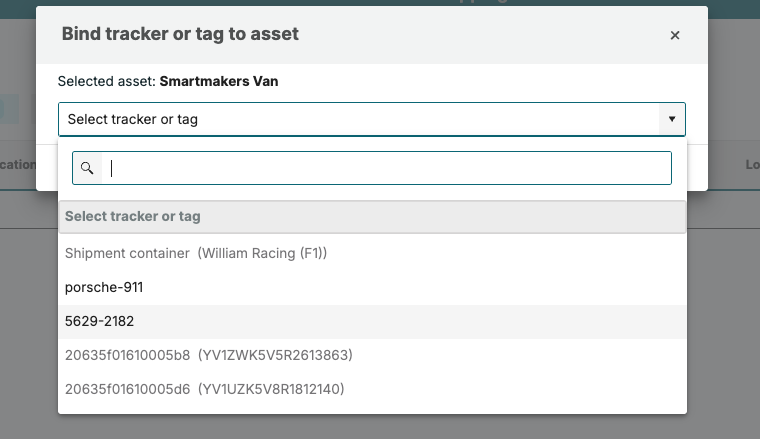Collapse the 'Select tracker or tag' combo box
Screen dimensions: 760x439
[x=360, y=119]
